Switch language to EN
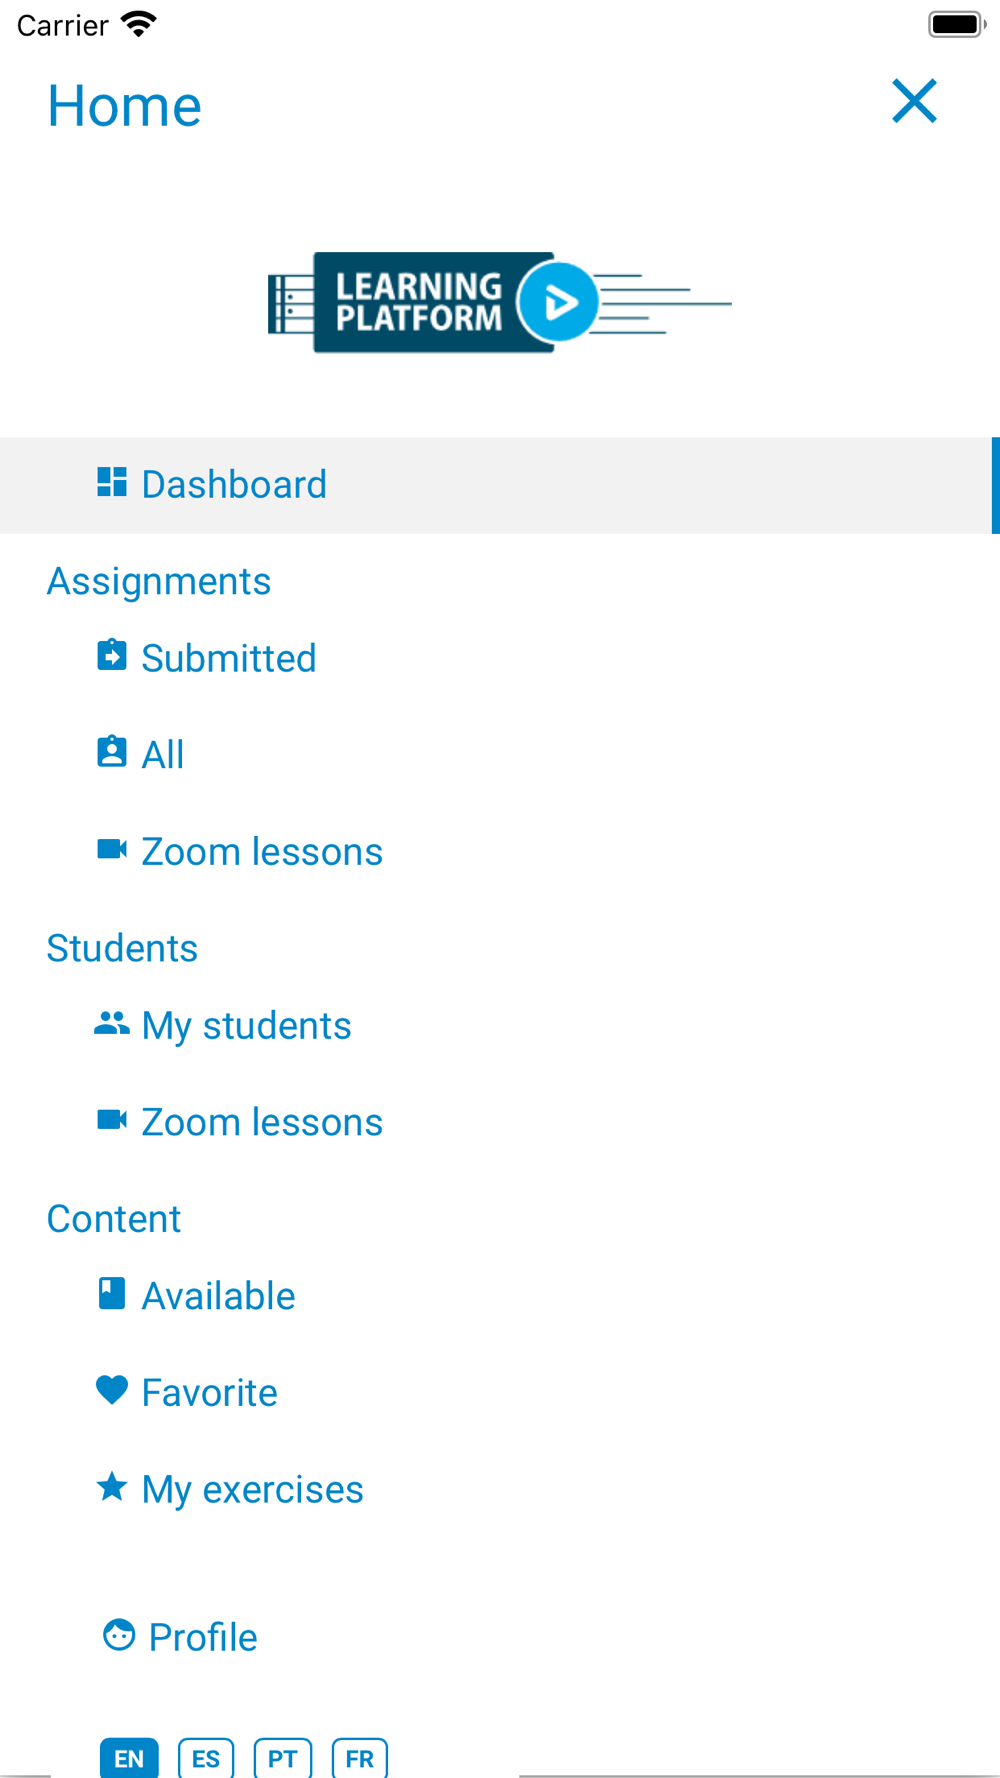 pyautogui.click(x=129, y=1758)
